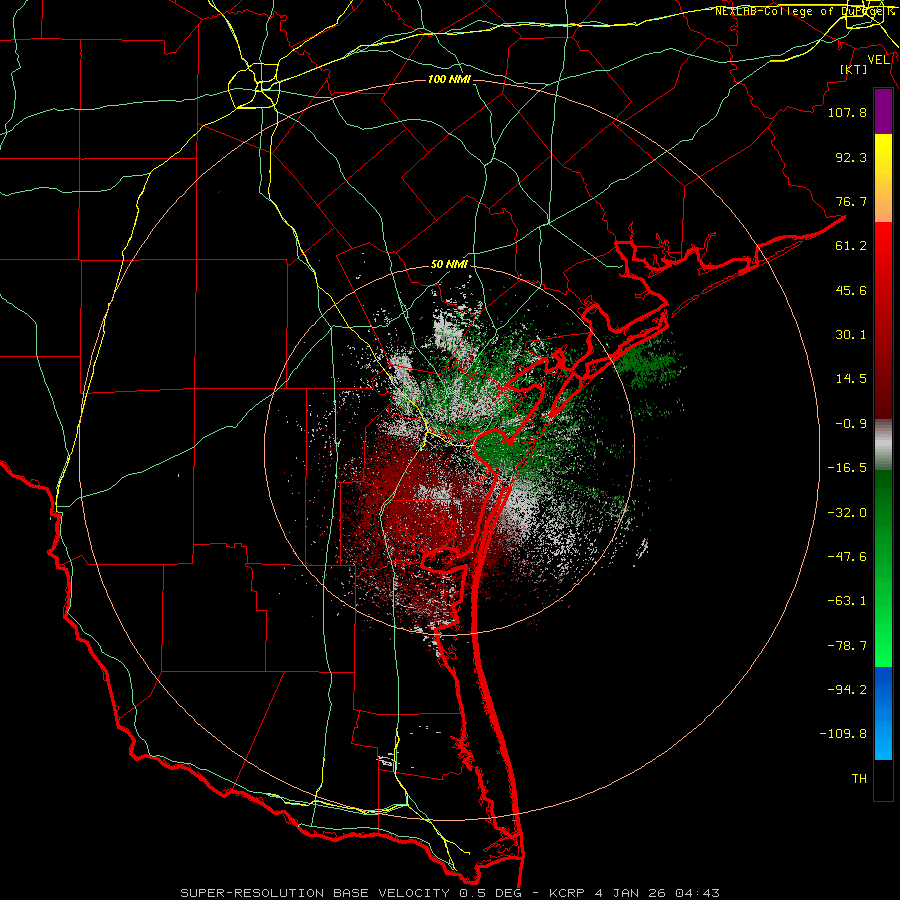This screenshot has width=900, height=900.
Task: Click the 107.8 velocity scale value
Action: coord(847,112)
